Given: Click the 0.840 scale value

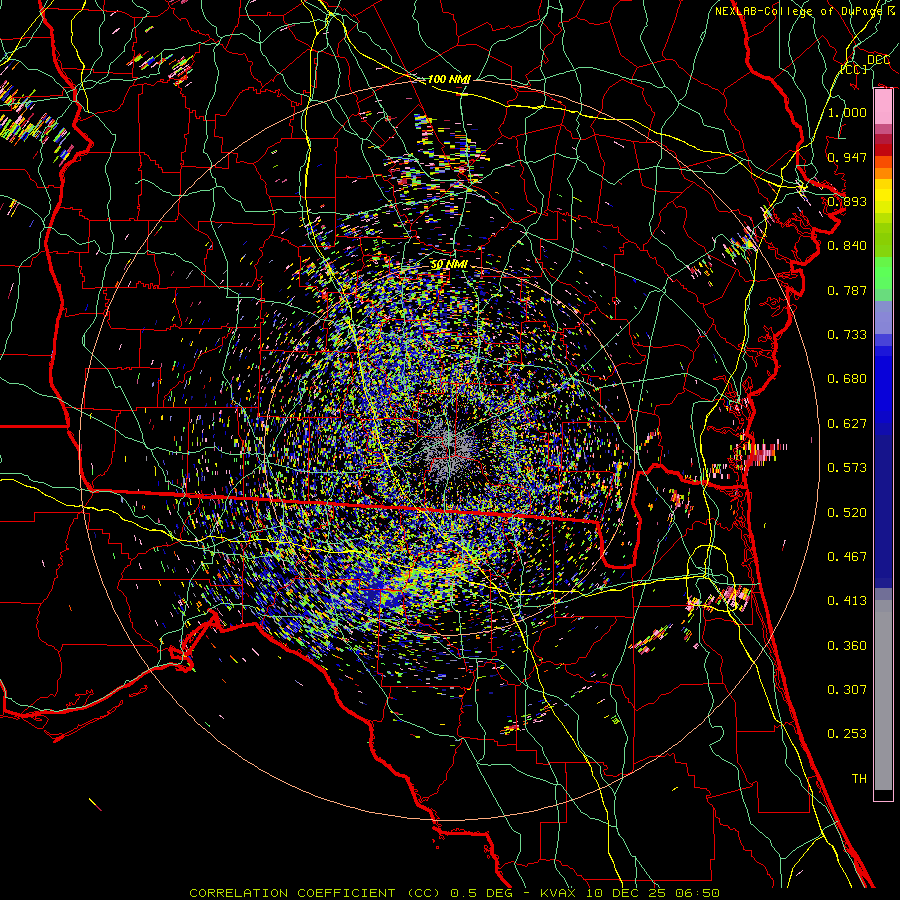Looking at the screenshot, I should pos(847,246).
